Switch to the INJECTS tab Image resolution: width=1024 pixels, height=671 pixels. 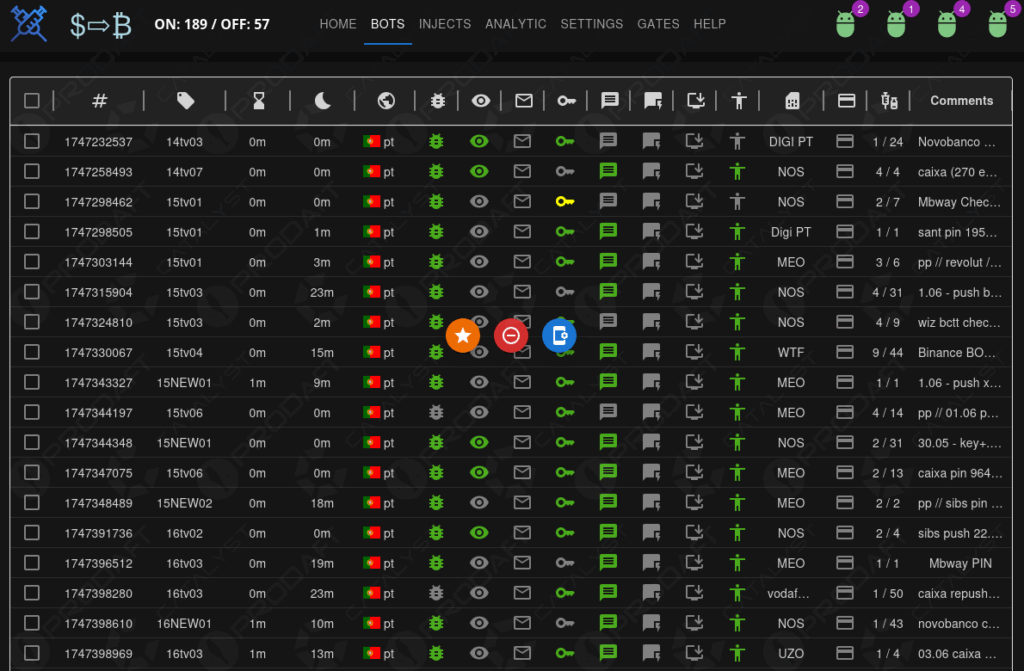445,24
